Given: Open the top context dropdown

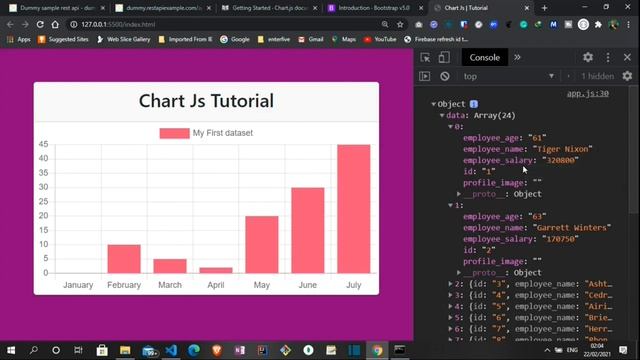Looking at the screenshot, I should point(509,76).
